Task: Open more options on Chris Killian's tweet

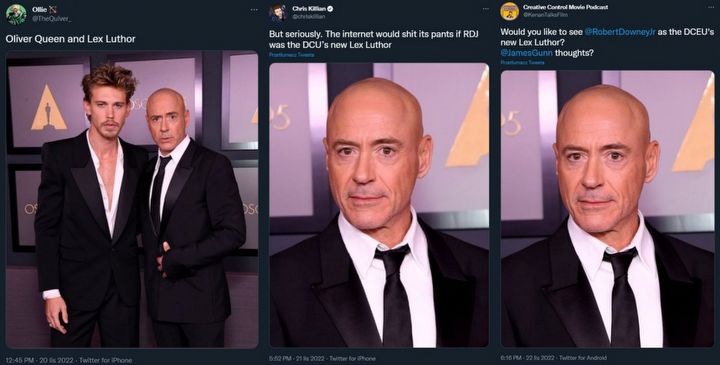Action: coord(484,9)
